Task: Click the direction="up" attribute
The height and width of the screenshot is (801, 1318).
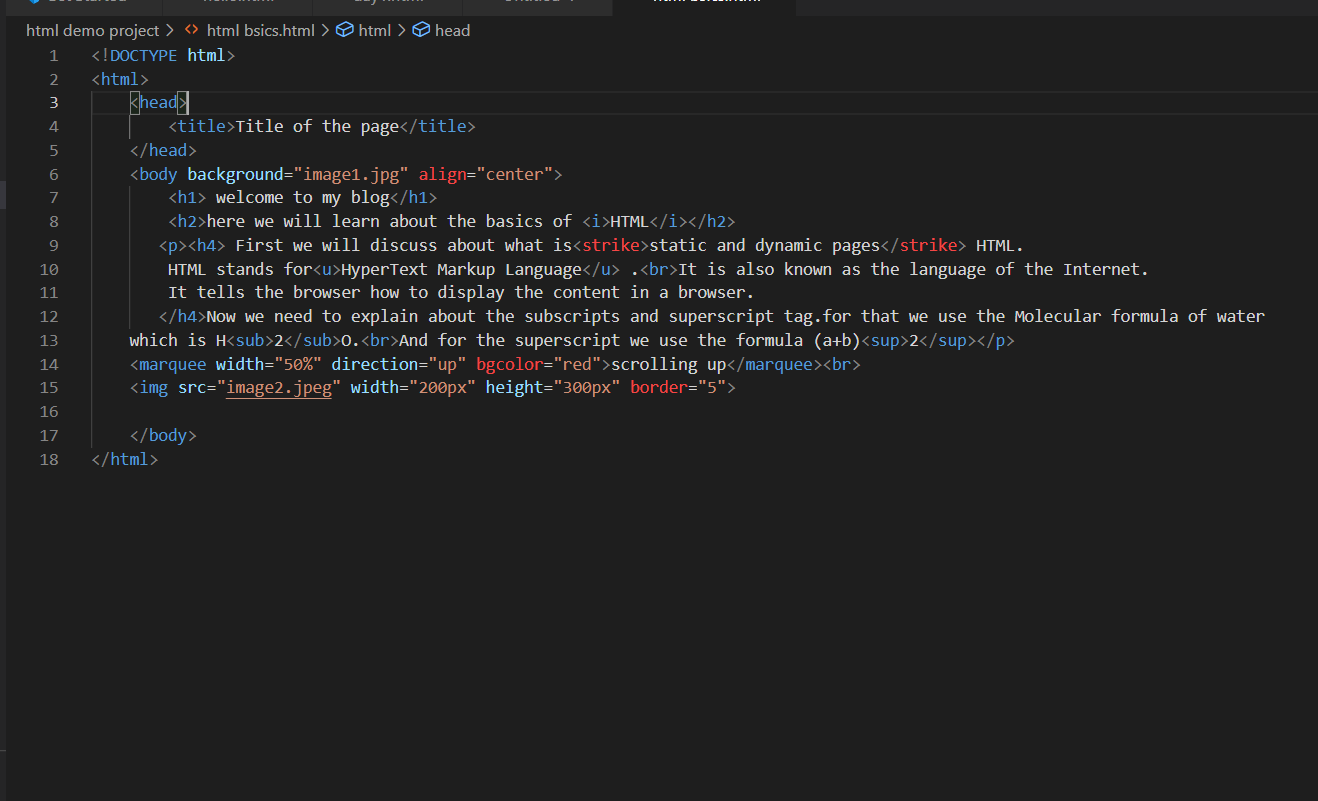Action: coord(399,364)
